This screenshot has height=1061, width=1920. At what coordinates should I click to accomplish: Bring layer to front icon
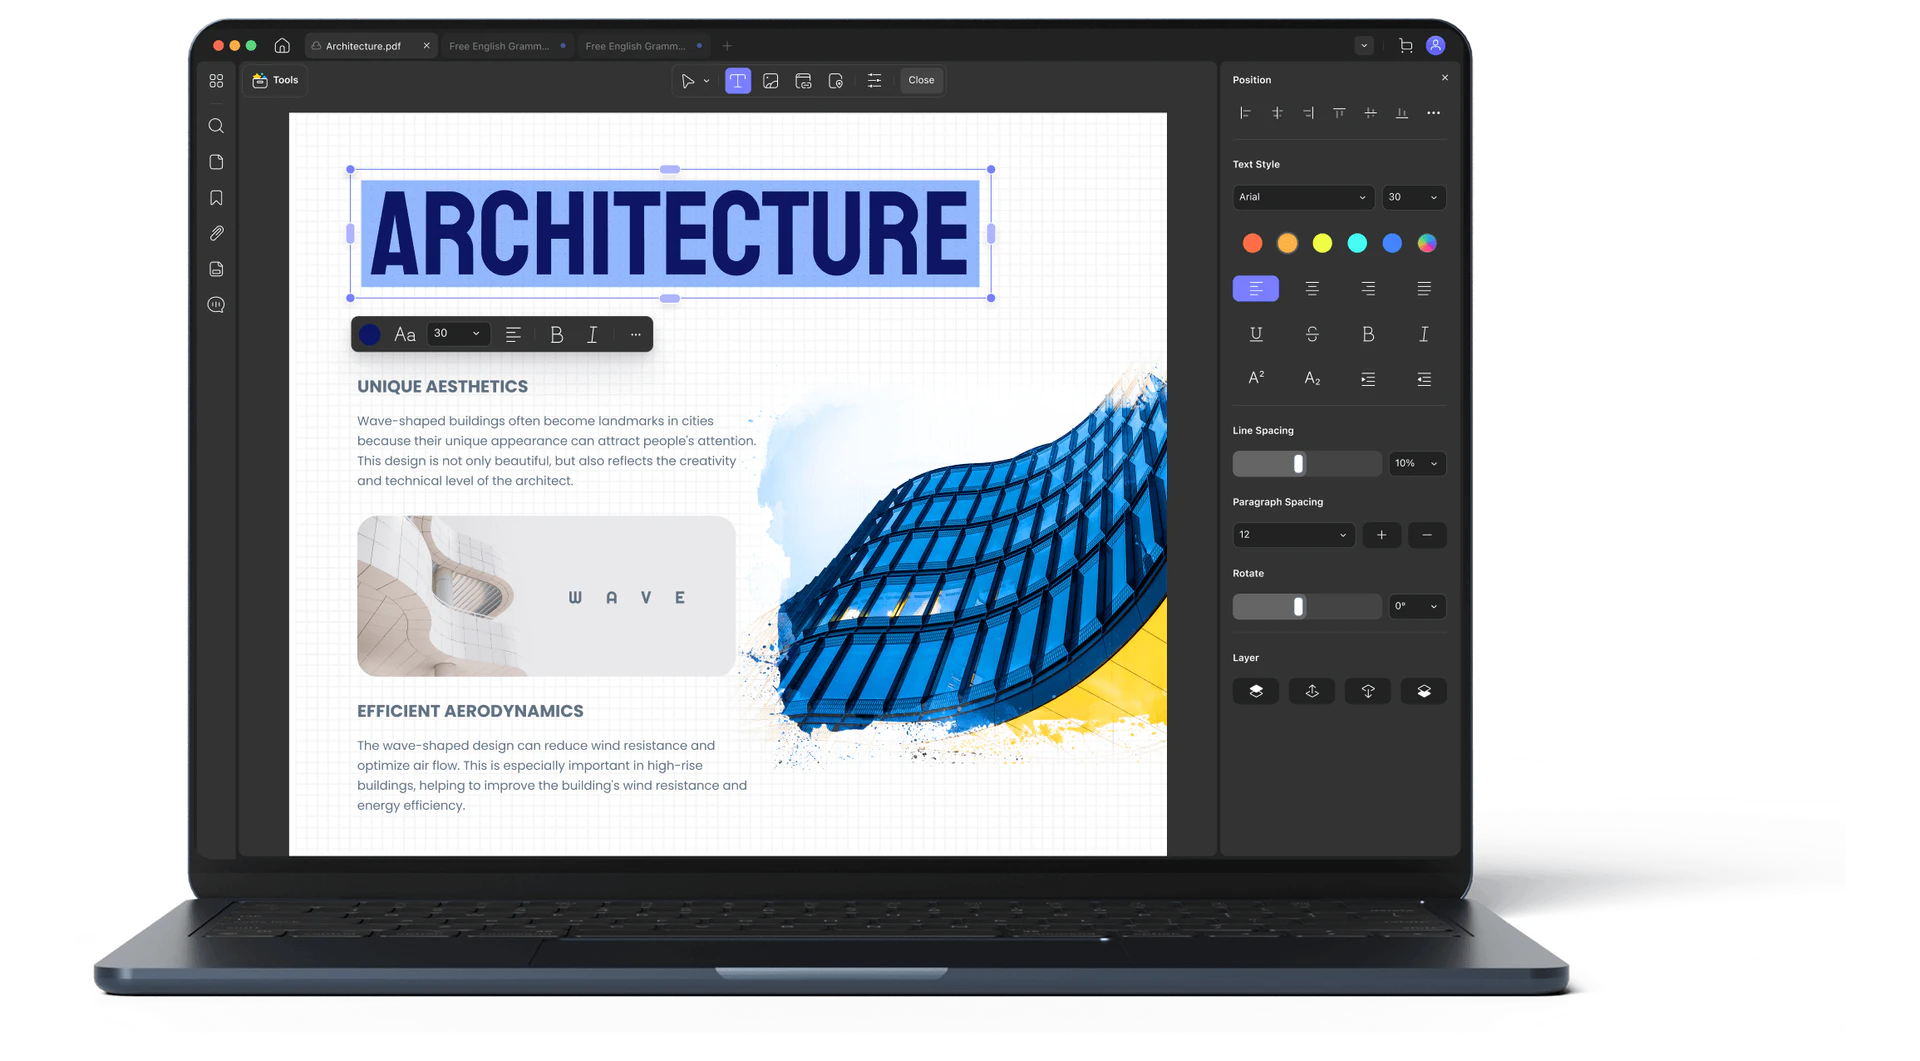pos(1256,691)
